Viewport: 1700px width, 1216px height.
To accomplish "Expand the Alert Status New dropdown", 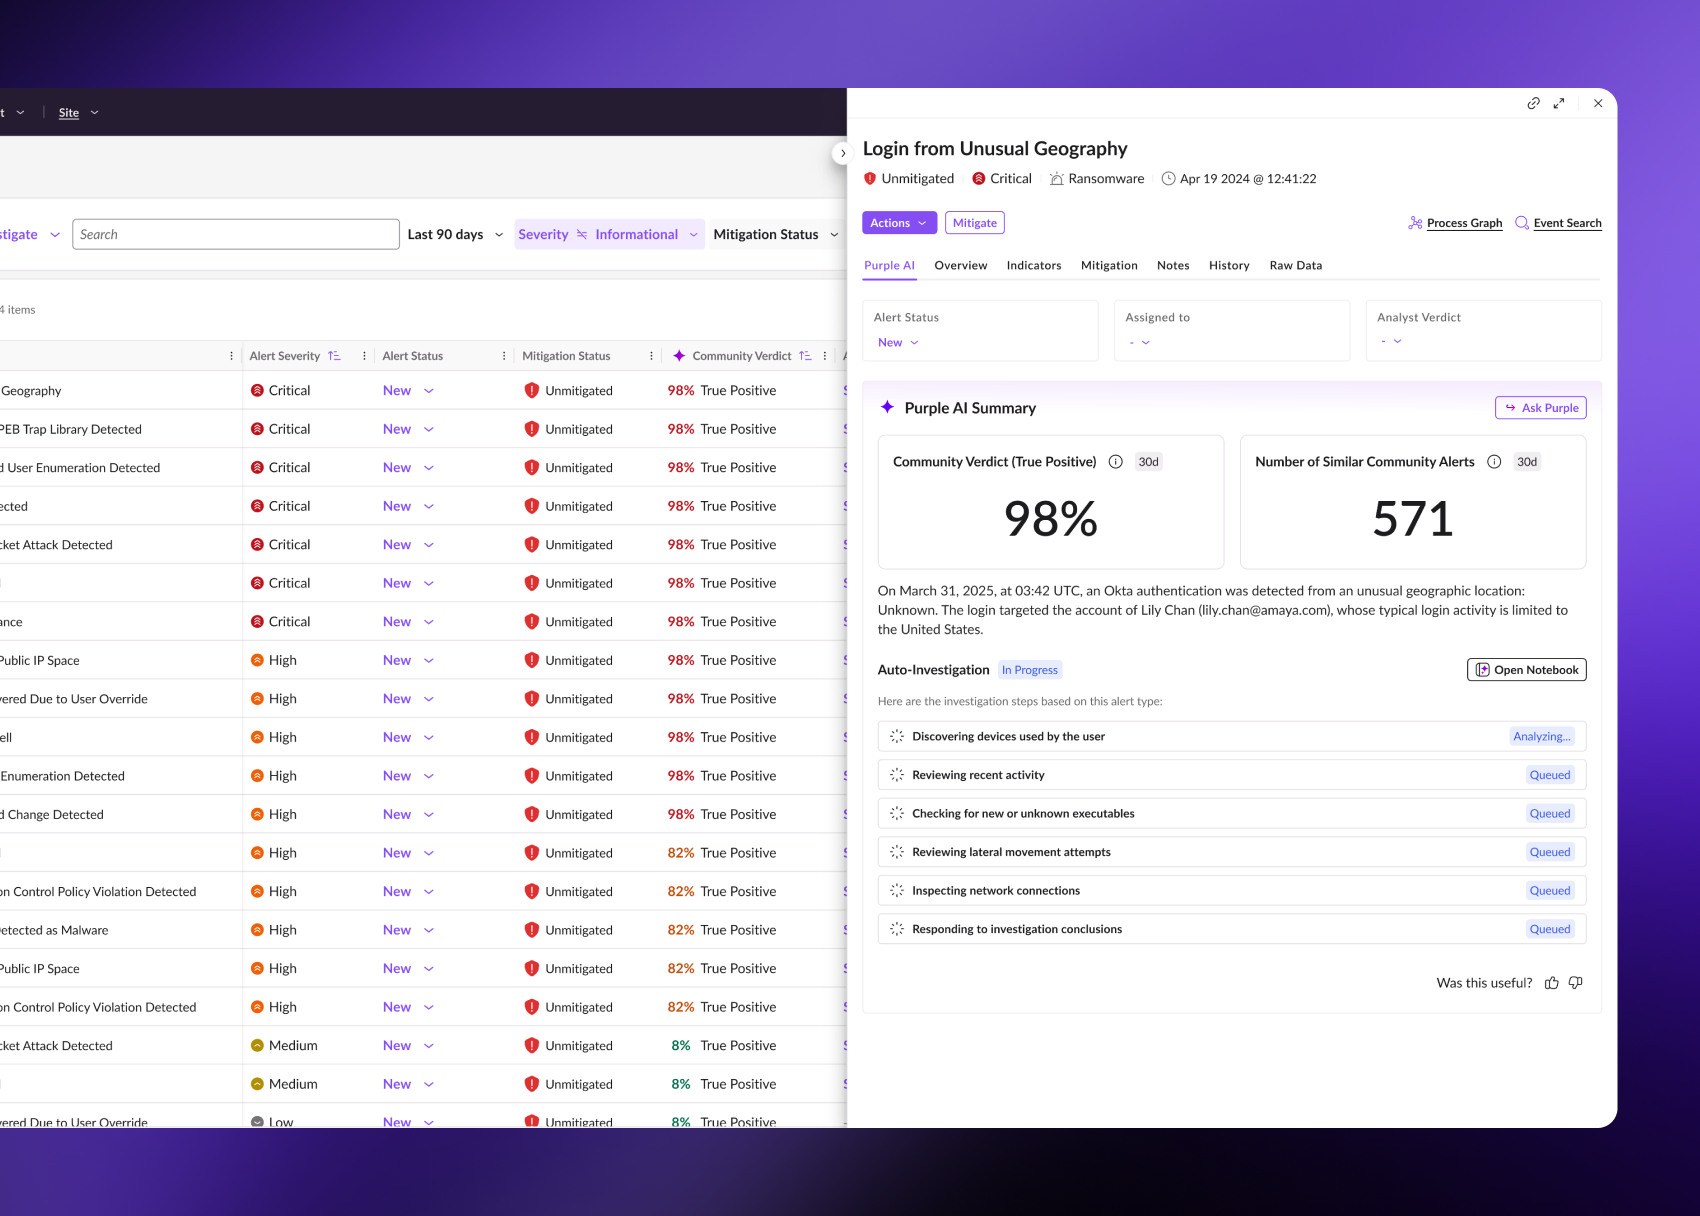I will point(898,343).
